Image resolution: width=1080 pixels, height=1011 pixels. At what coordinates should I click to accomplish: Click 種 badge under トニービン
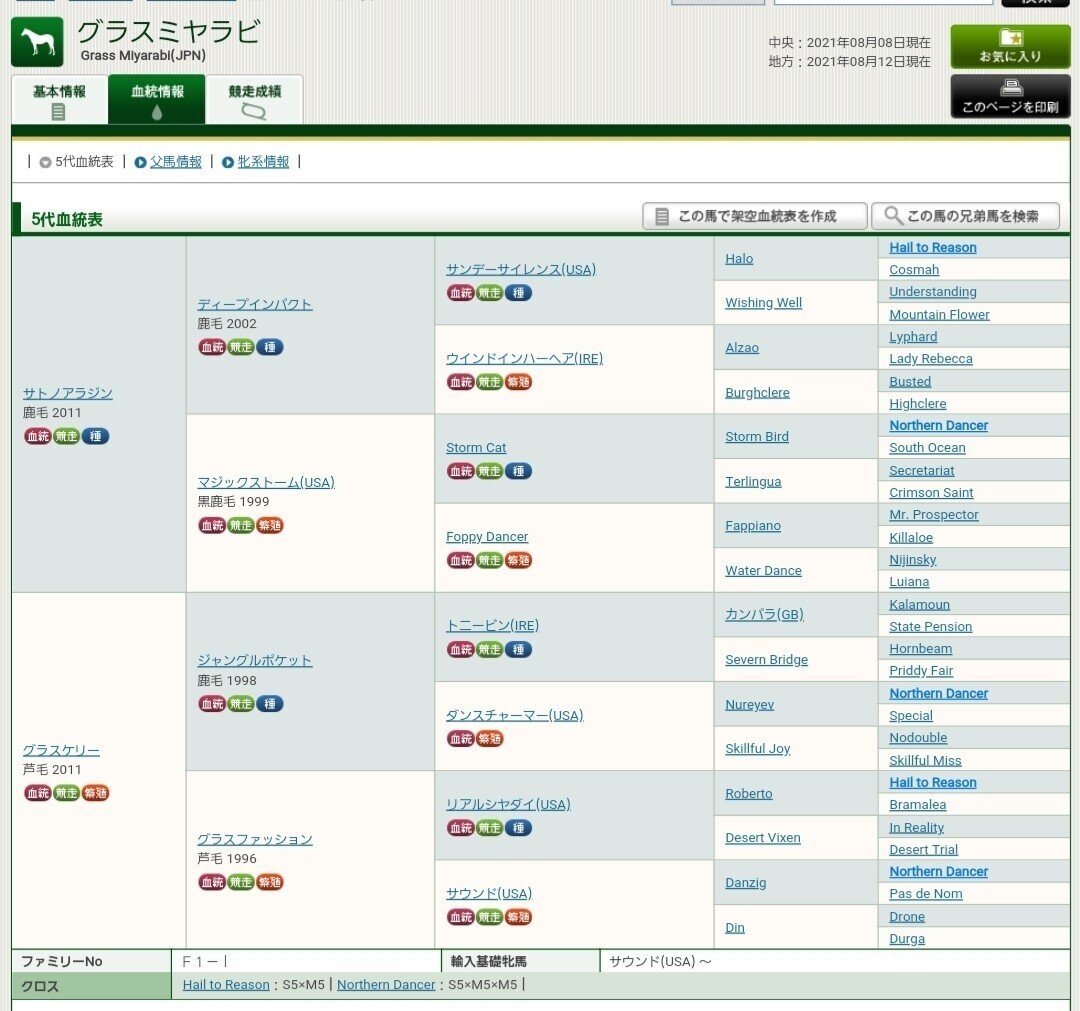point(518,649)
